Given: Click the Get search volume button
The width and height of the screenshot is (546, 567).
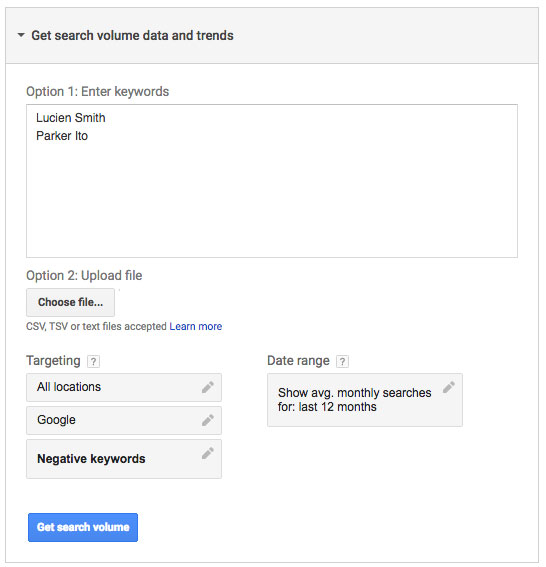Looking at the screenshot, I should (83, 527).
